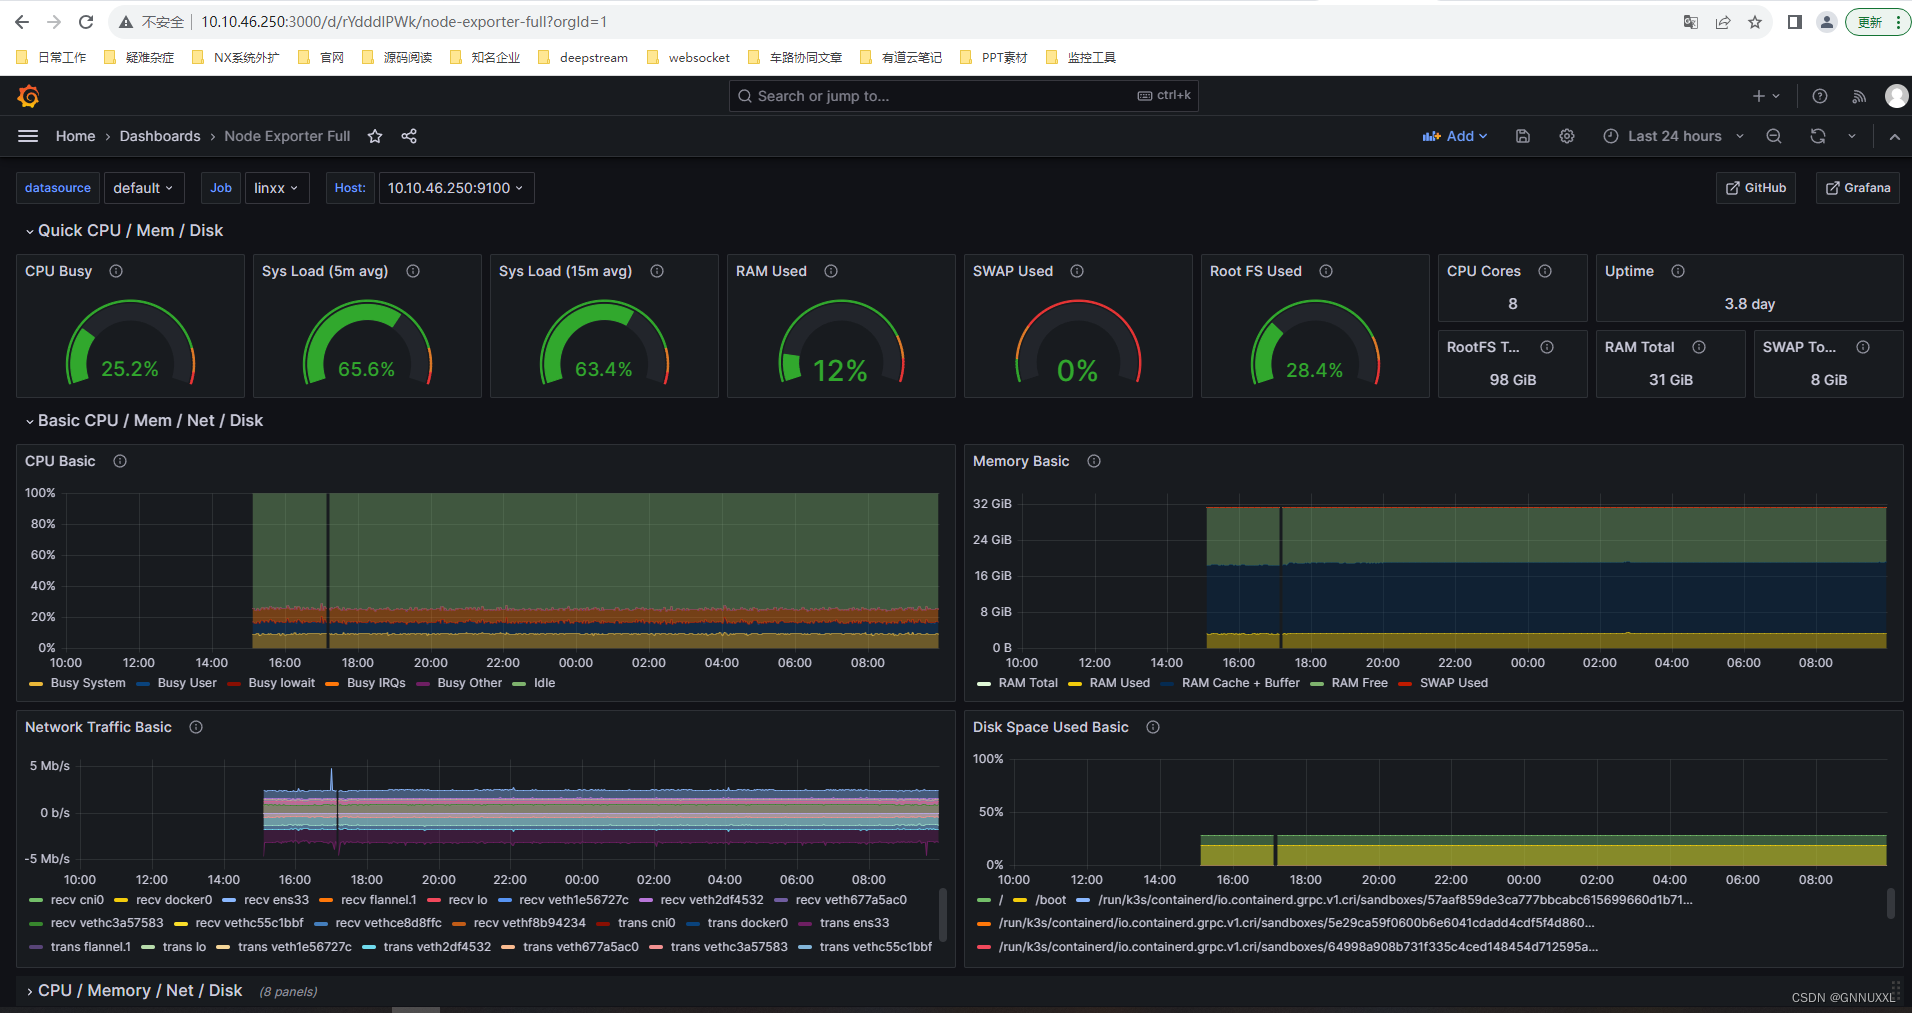Open the Job linxx dropdown
This screenshot has width=1912, height=1013.
coord(276,188)
